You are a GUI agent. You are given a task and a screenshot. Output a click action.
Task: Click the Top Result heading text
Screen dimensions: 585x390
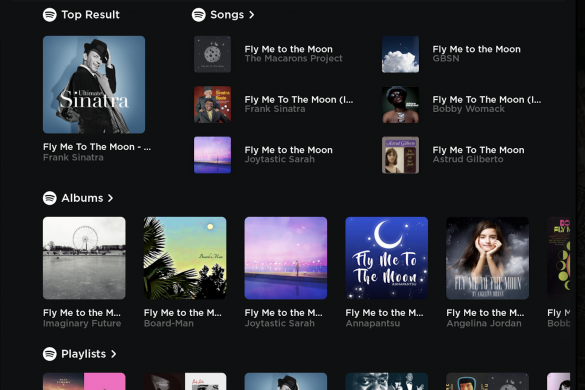(x=90, y=15)
